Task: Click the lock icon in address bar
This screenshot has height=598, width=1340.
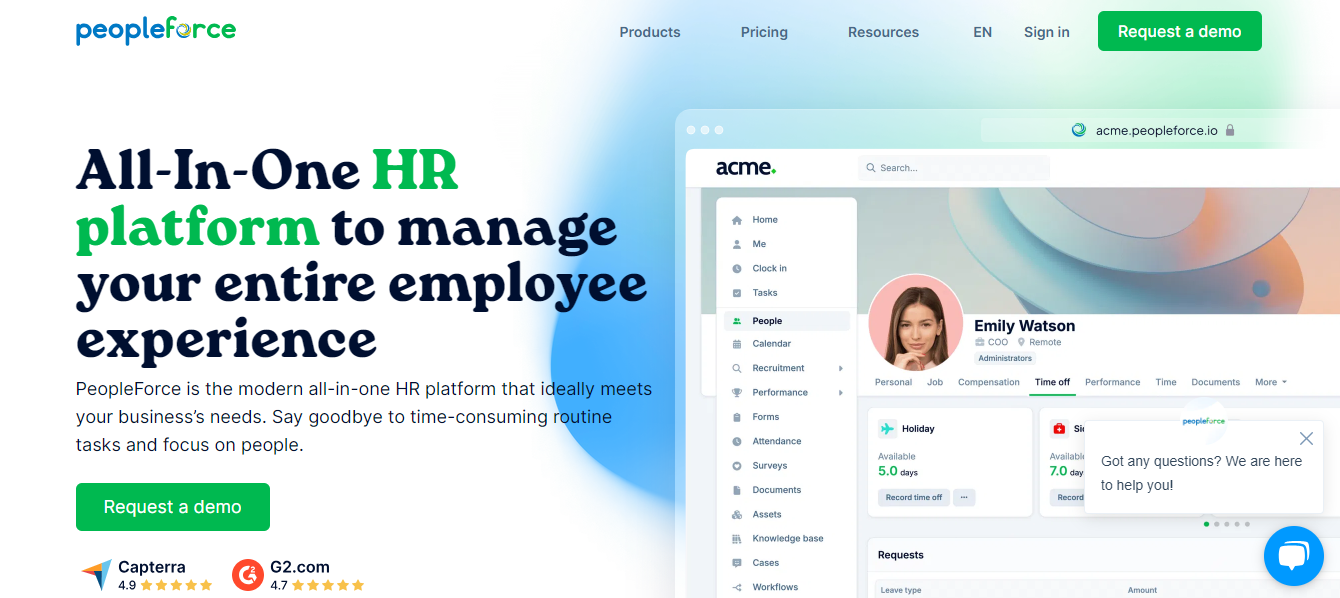Action: click(x=1229, y=130)
